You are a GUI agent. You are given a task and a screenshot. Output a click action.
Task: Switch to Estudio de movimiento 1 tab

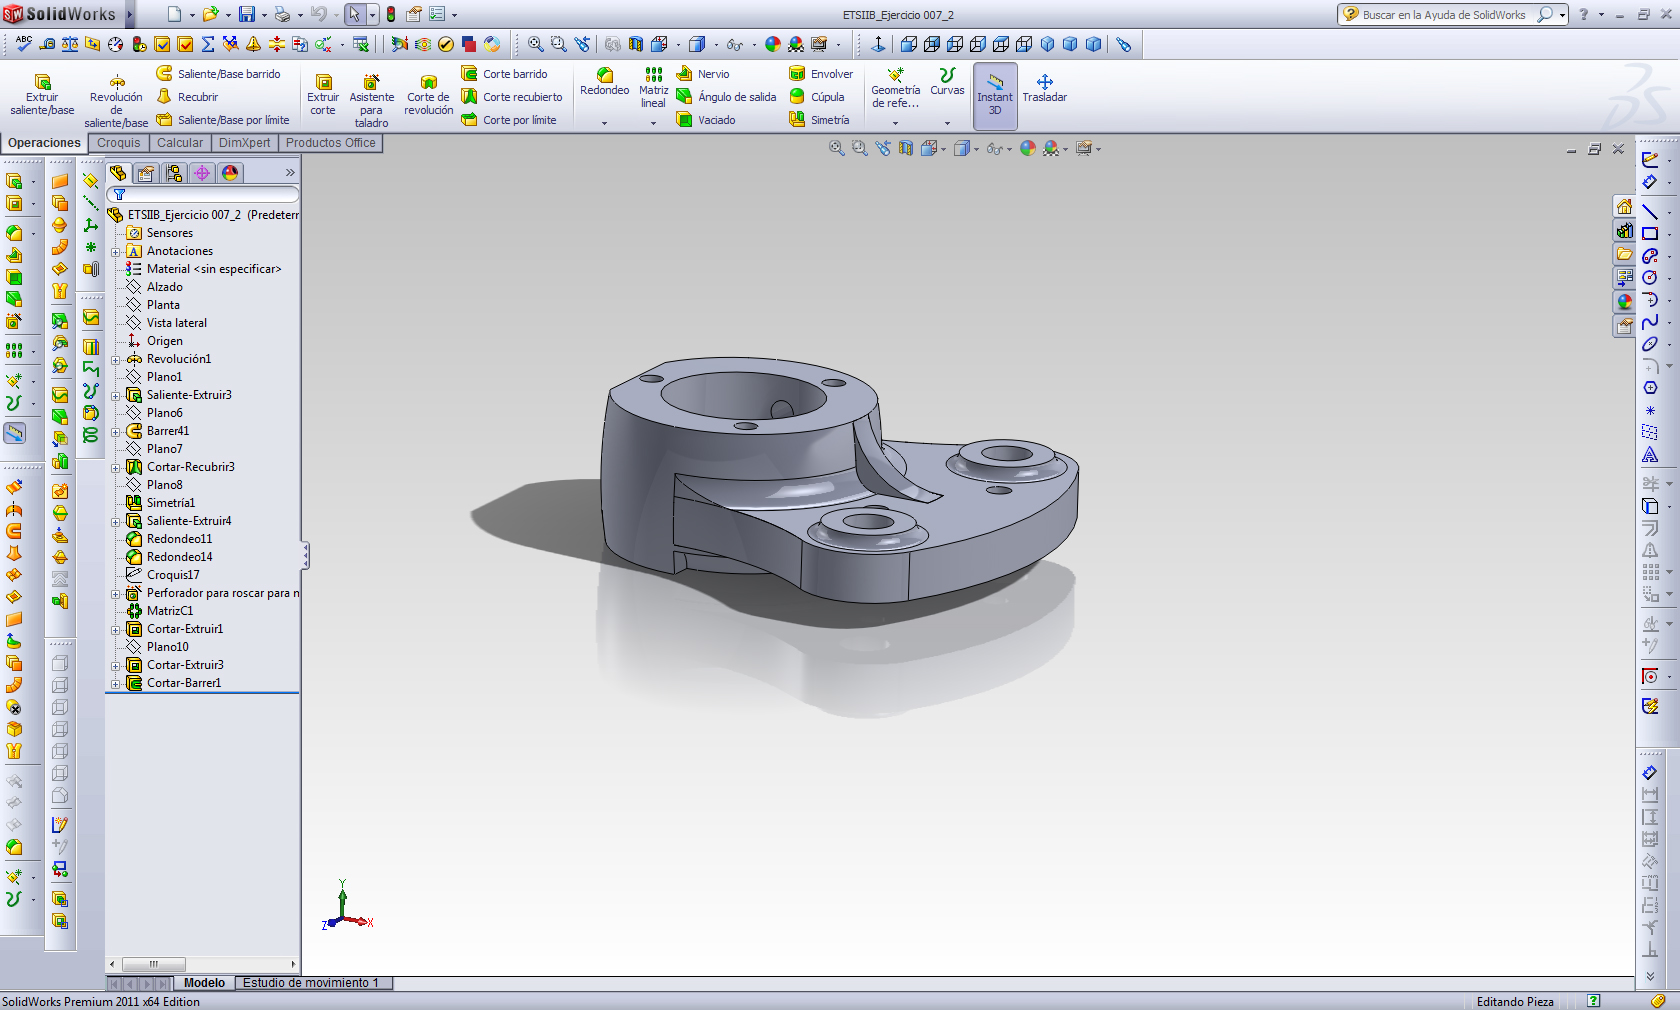(x=311, y=983)
